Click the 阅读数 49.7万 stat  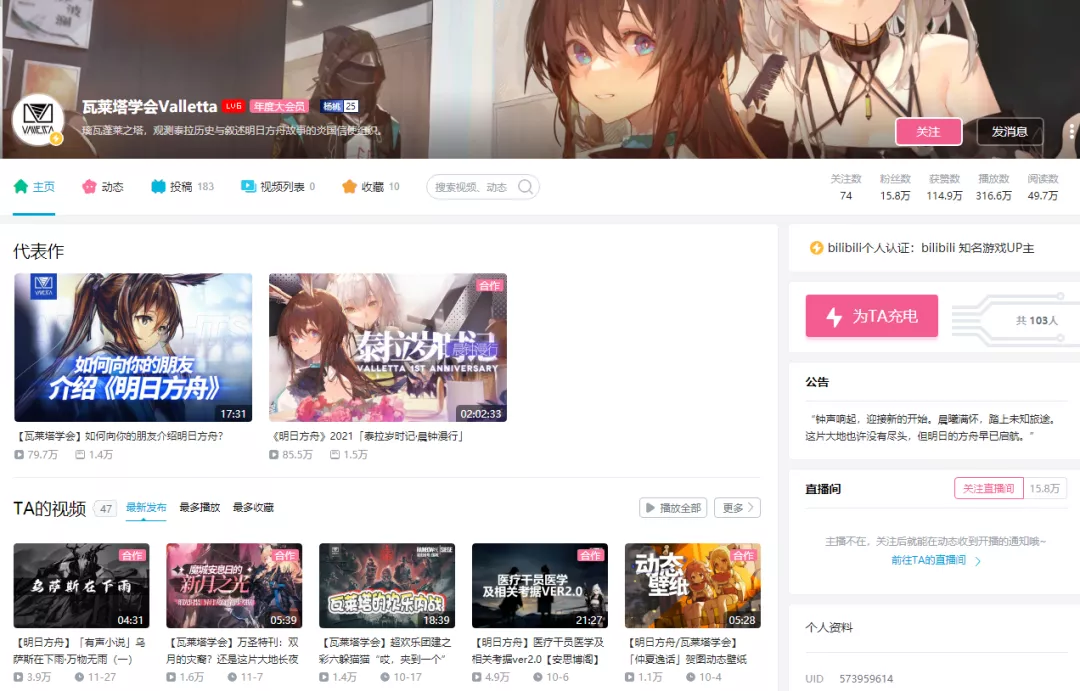click(1043, 187)
